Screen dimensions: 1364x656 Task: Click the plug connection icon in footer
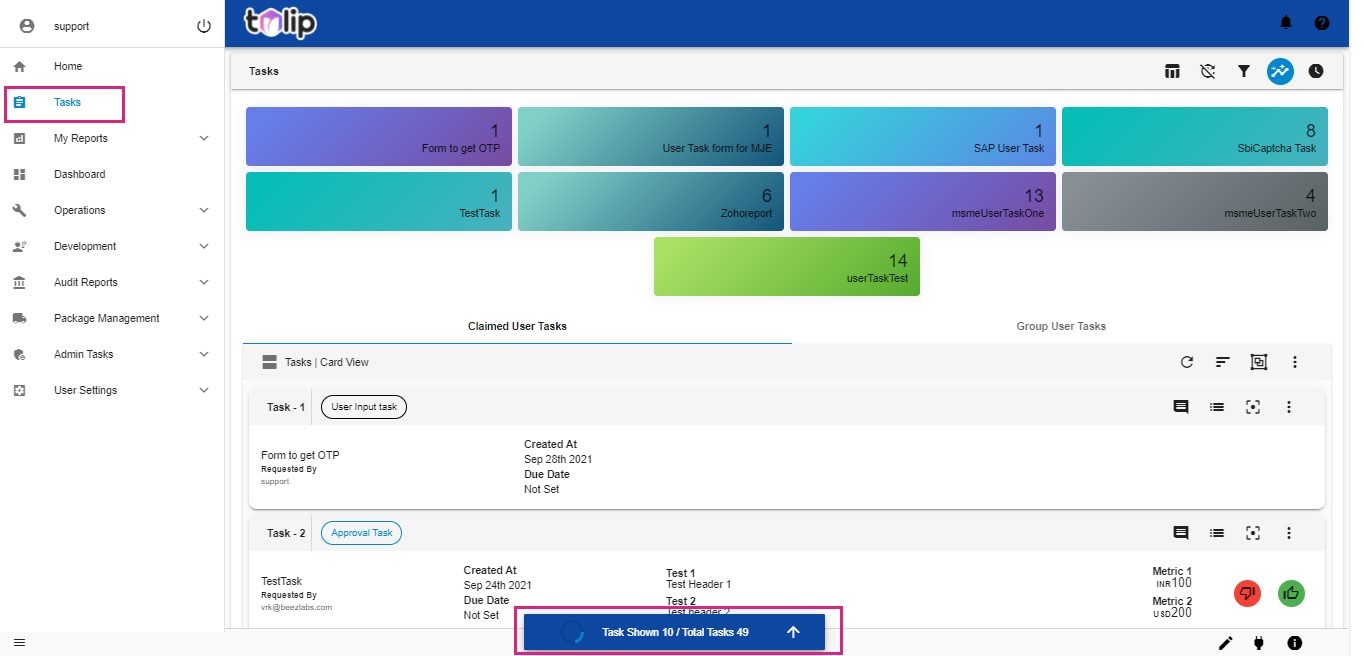pos(1258,643)
